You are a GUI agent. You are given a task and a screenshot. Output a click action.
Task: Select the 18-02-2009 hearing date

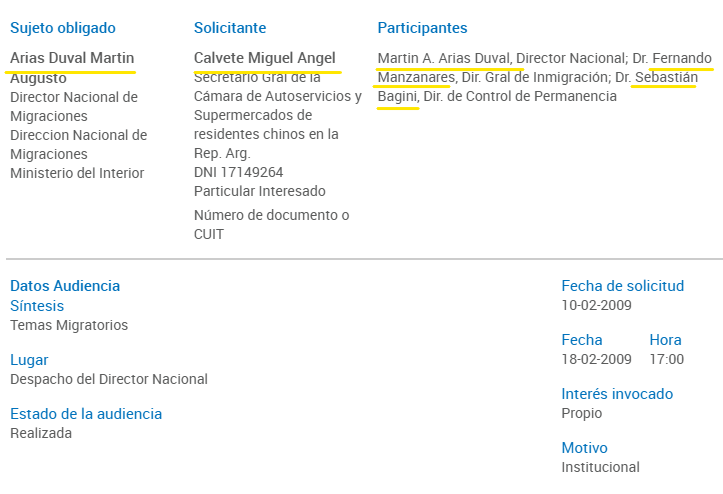596,359
